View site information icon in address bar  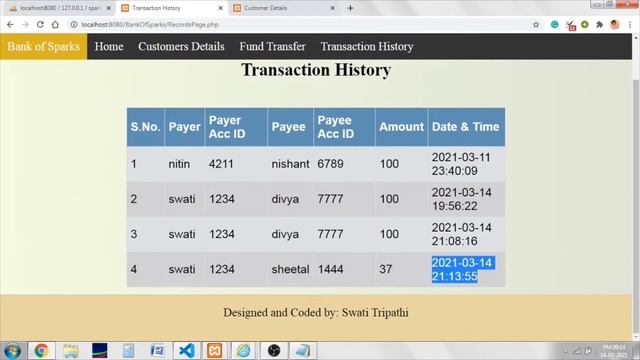(x=74, y=25)
